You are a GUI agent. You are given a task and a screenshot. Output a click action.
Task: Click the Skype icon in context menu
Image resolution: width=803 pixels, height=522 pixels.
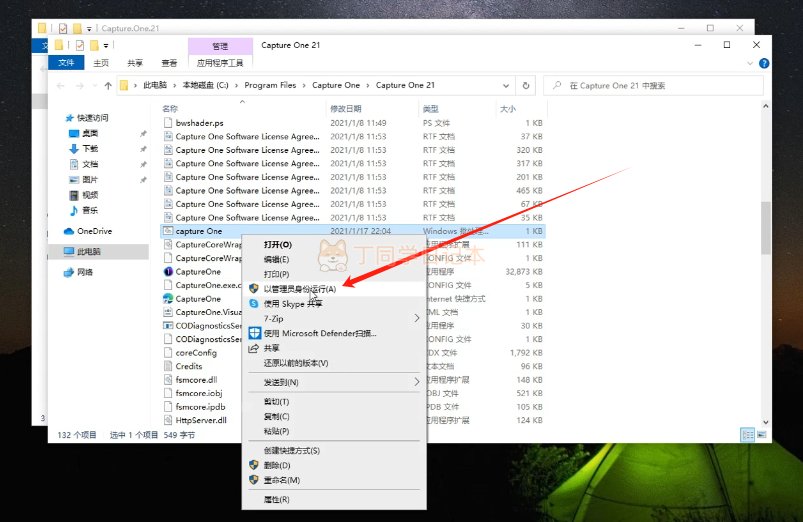tap(254, 303)
